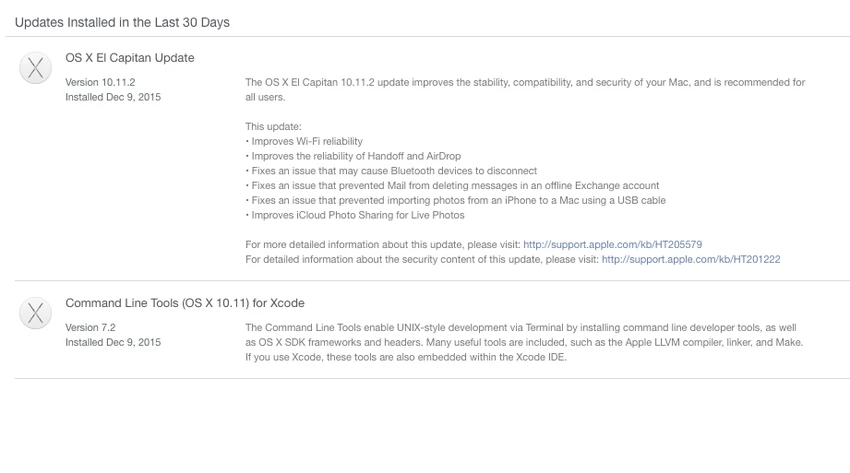
Task: Click the Improves Wi-Fi reliability bullet
Action: [304, 141]
